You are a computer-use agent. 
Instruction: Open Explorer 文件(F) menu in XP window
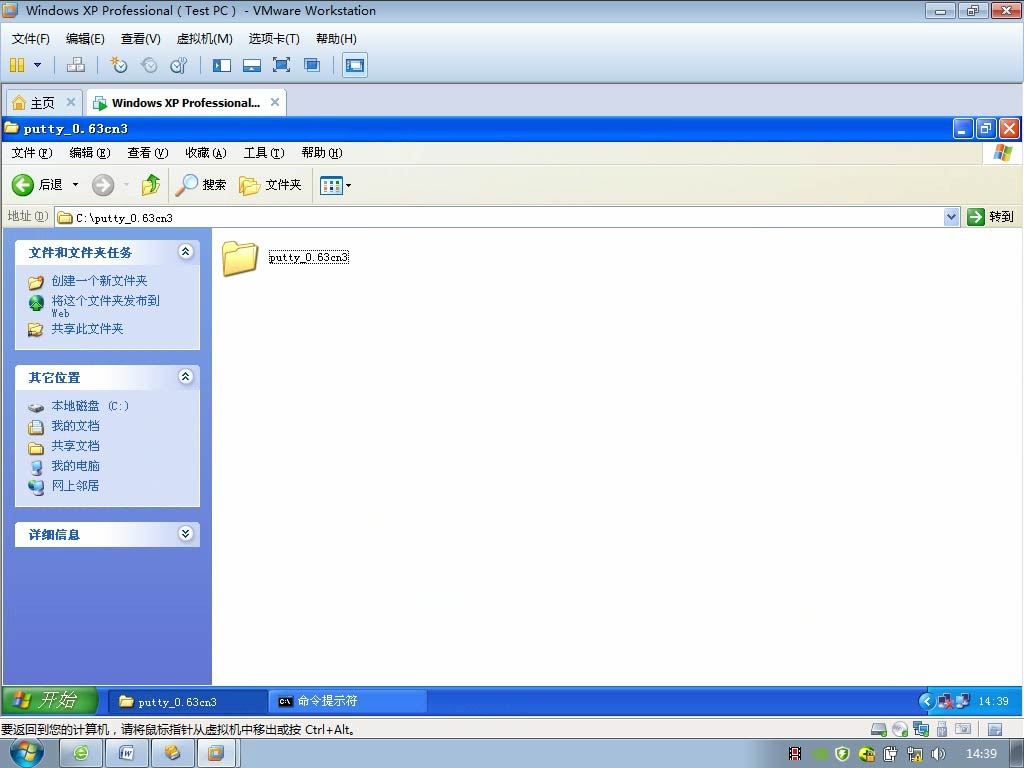31,153
